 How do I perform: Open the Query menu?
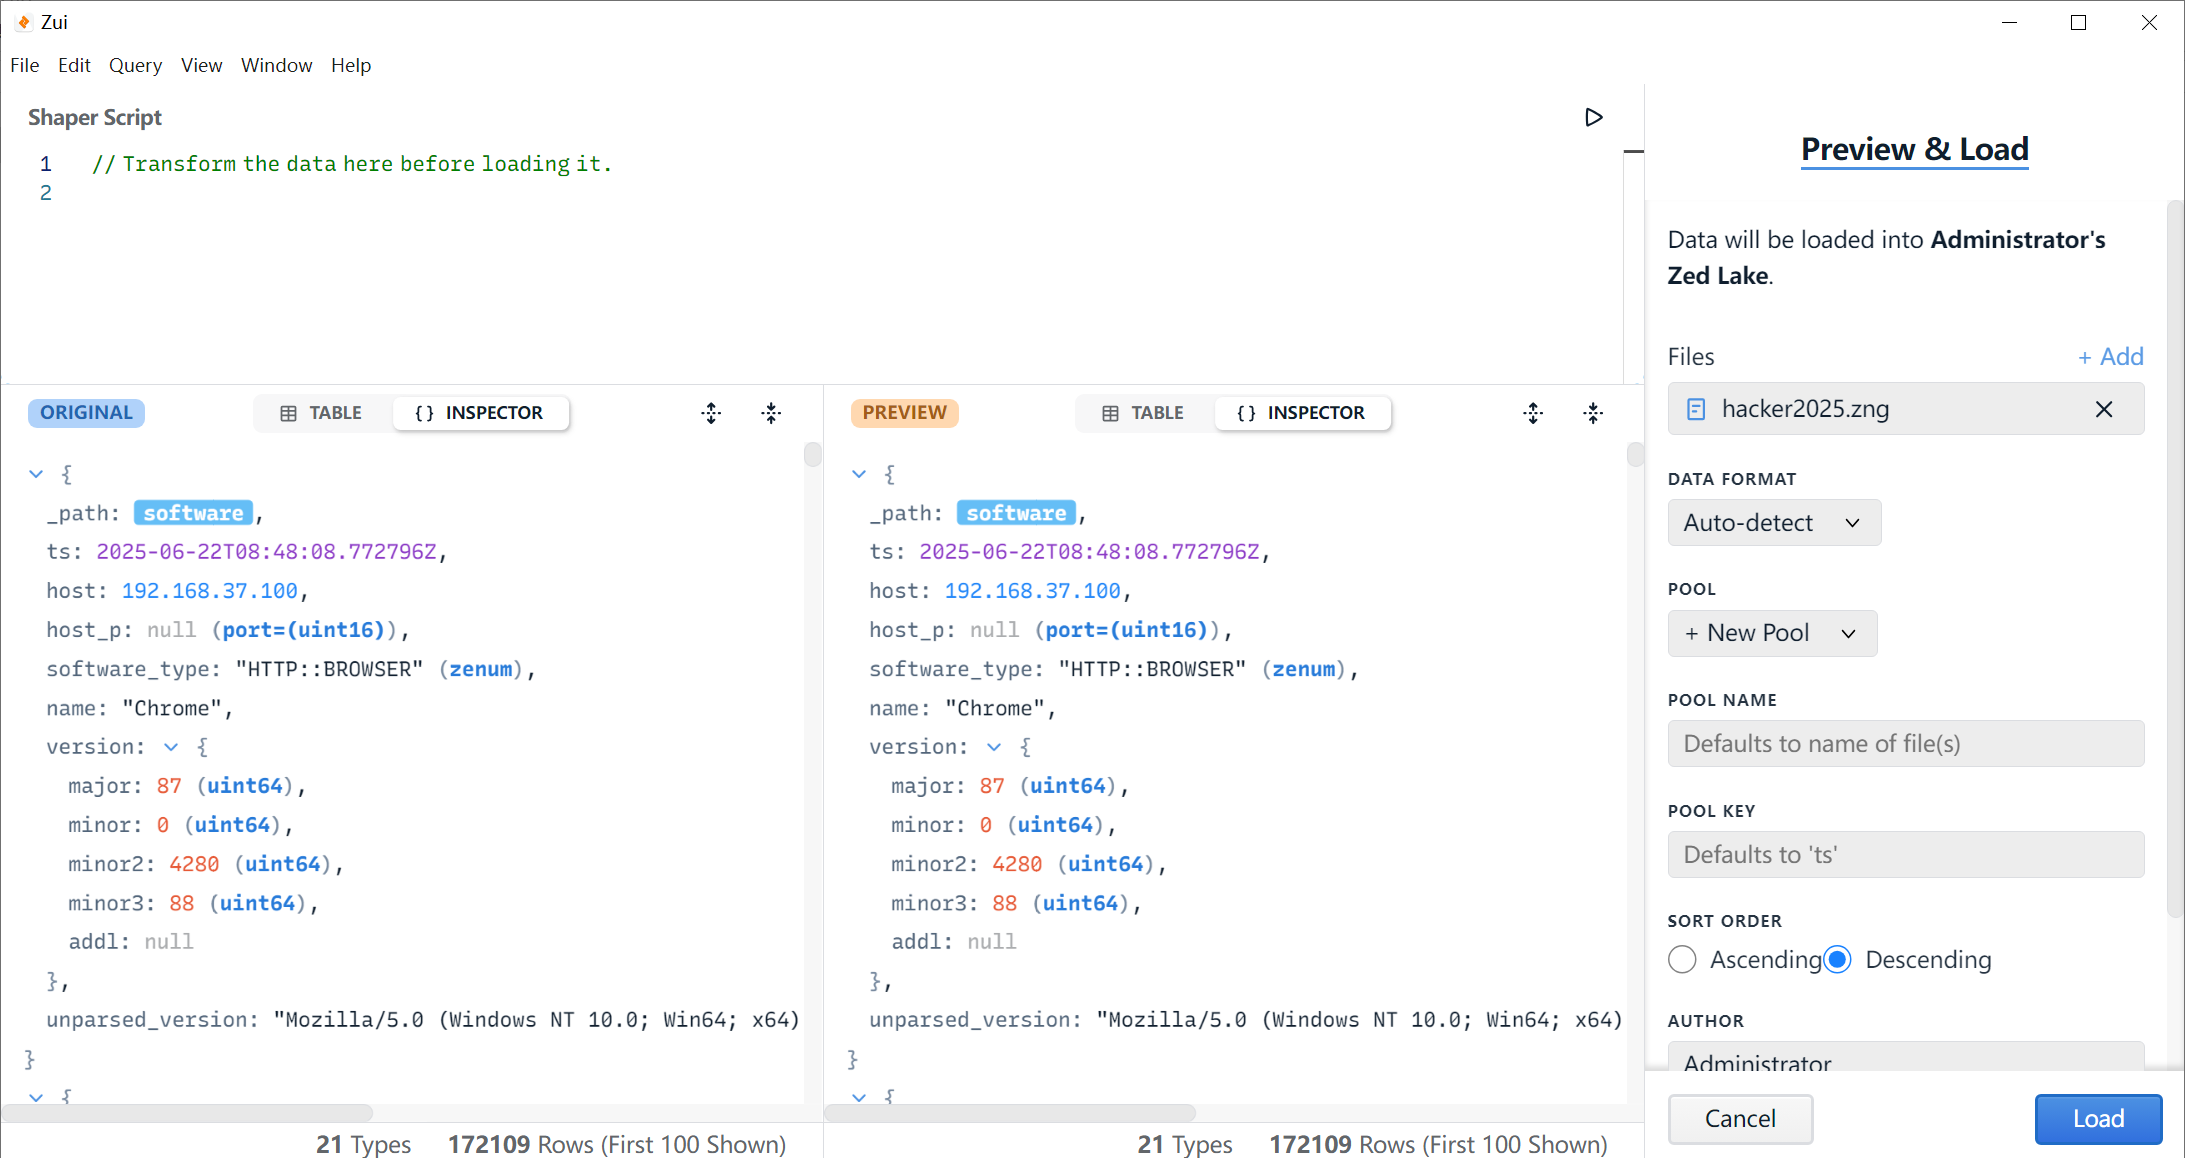[135, 65]
